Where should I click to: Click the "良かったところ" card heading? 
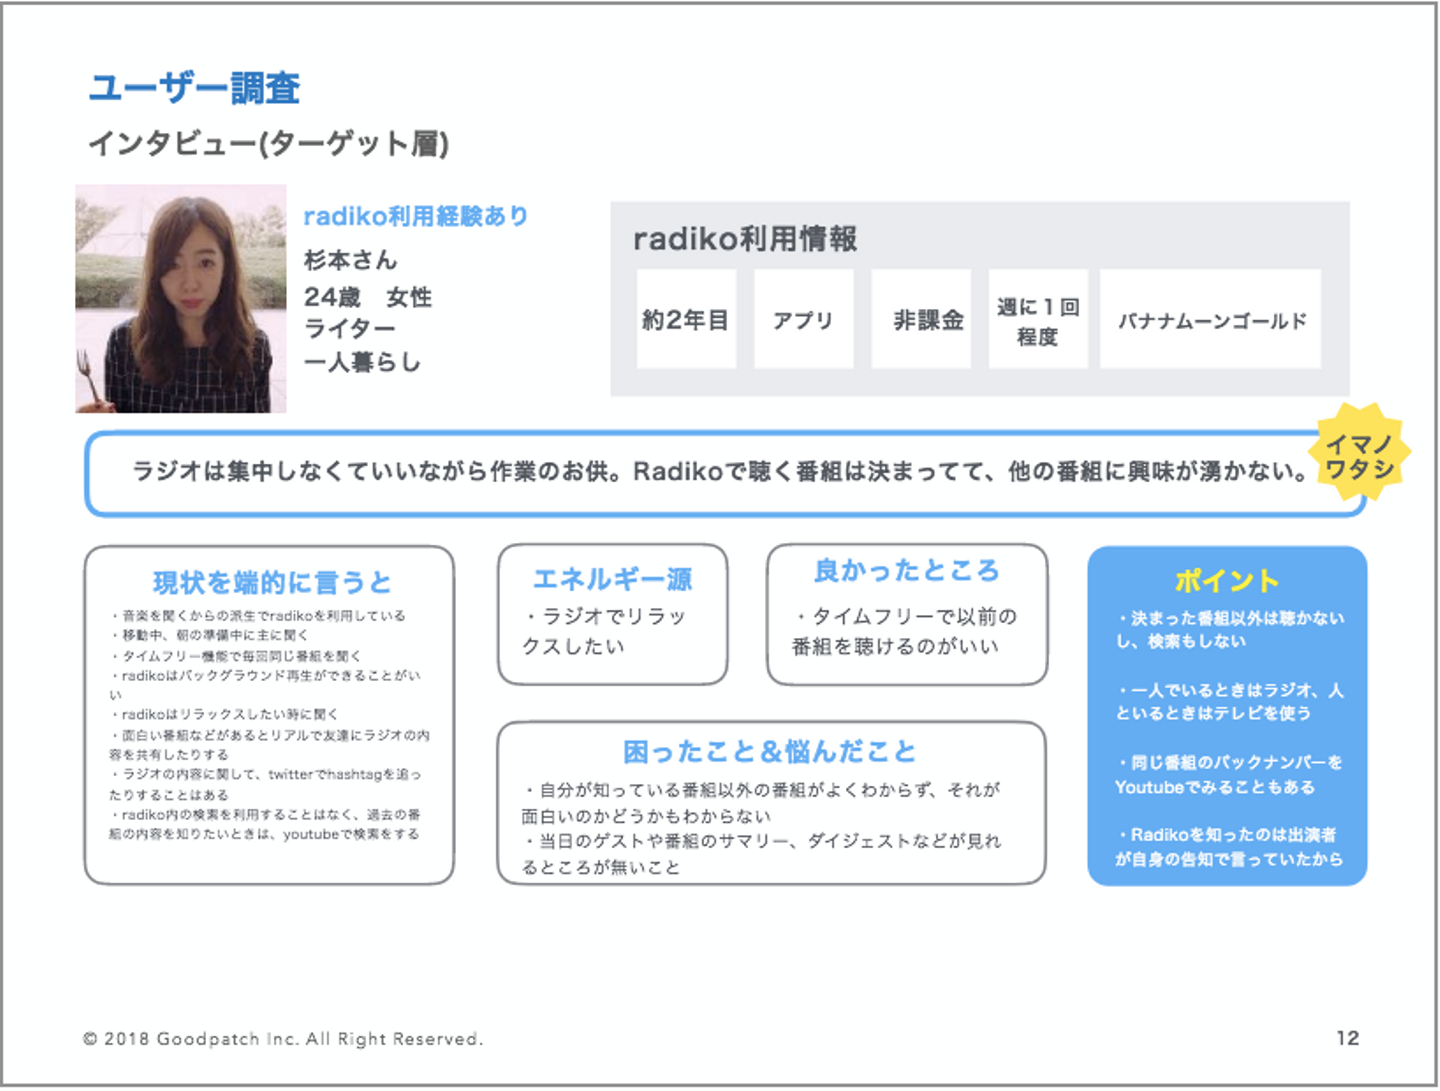click(906, 570)
